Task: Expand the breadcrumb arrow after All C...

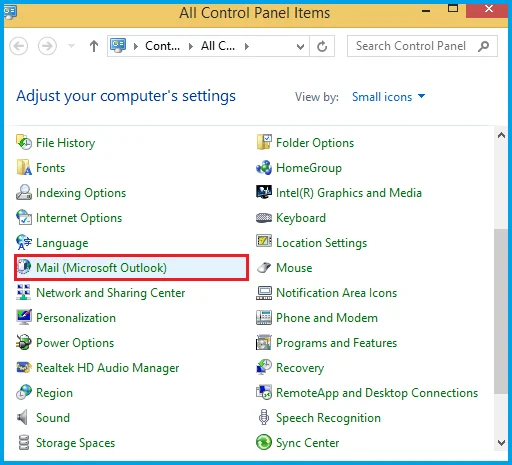Action: click(247, 46)
